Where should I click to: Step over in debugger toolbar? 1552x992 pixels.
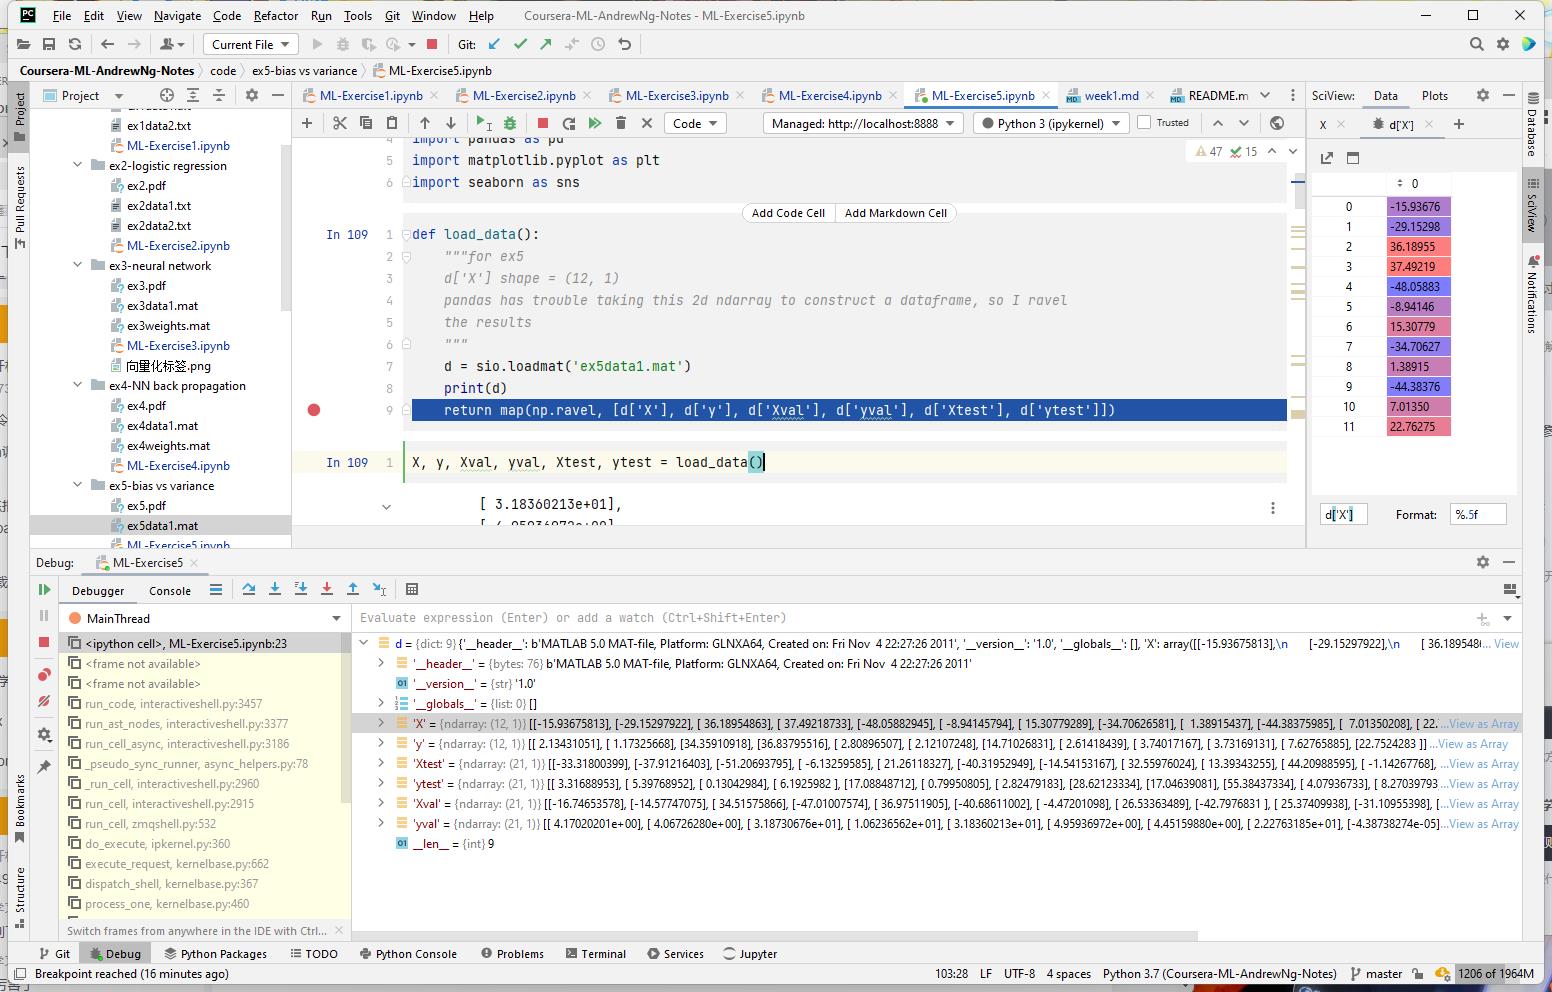coord(249,590)
